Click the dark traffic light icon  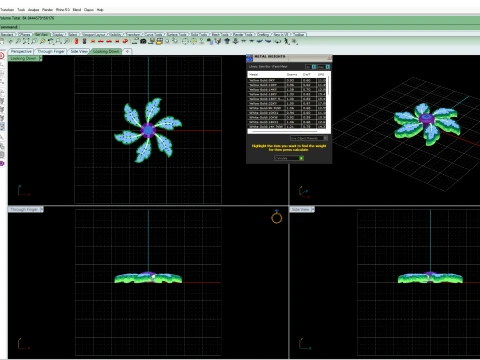coord(85,41)
